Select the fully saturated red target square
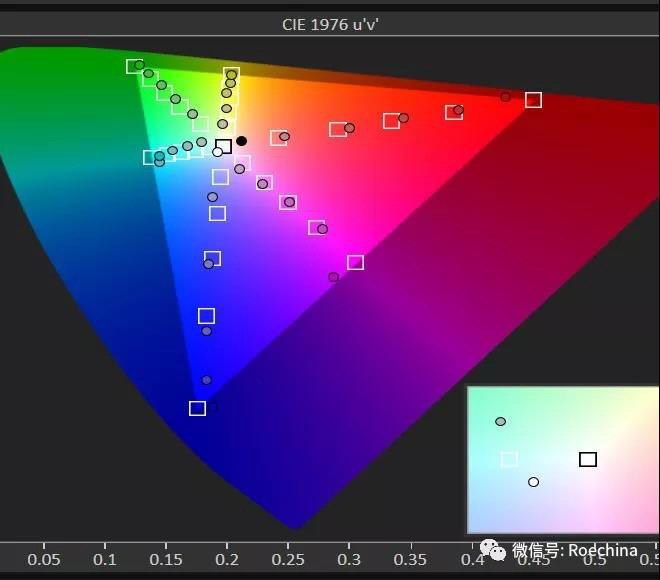This screenshot has width=660, height=580. [x=533, y=100]
